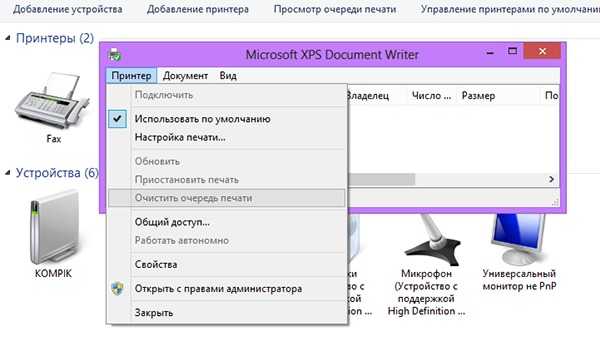Select Работать автономно menu entry

pos(227,240)
